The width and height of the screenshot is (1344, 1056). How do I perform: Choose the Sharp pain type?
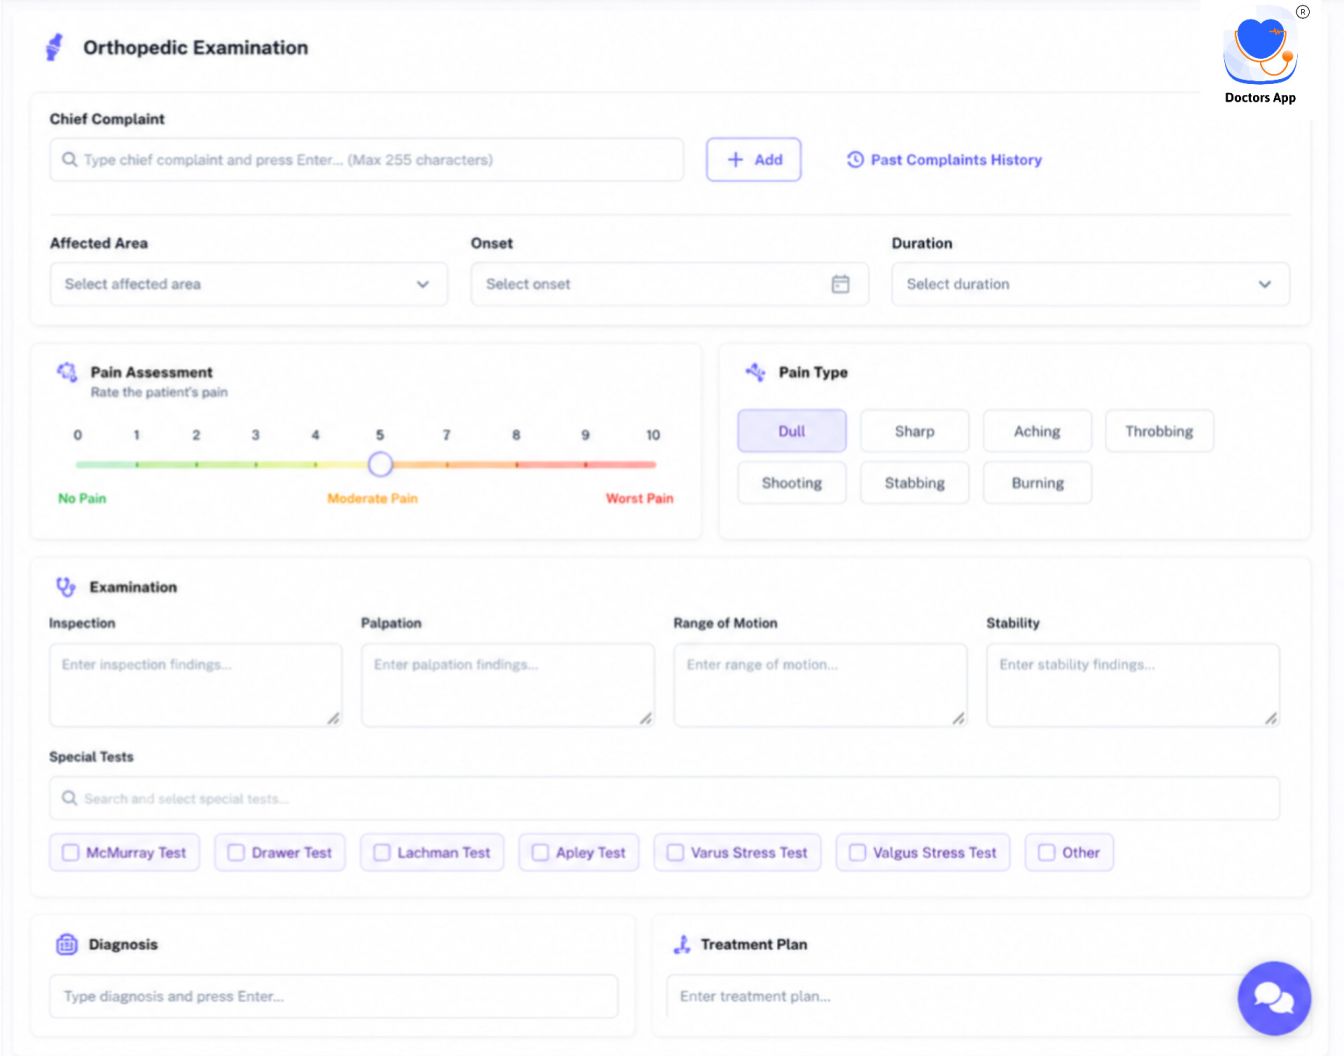tap(915, 431)
